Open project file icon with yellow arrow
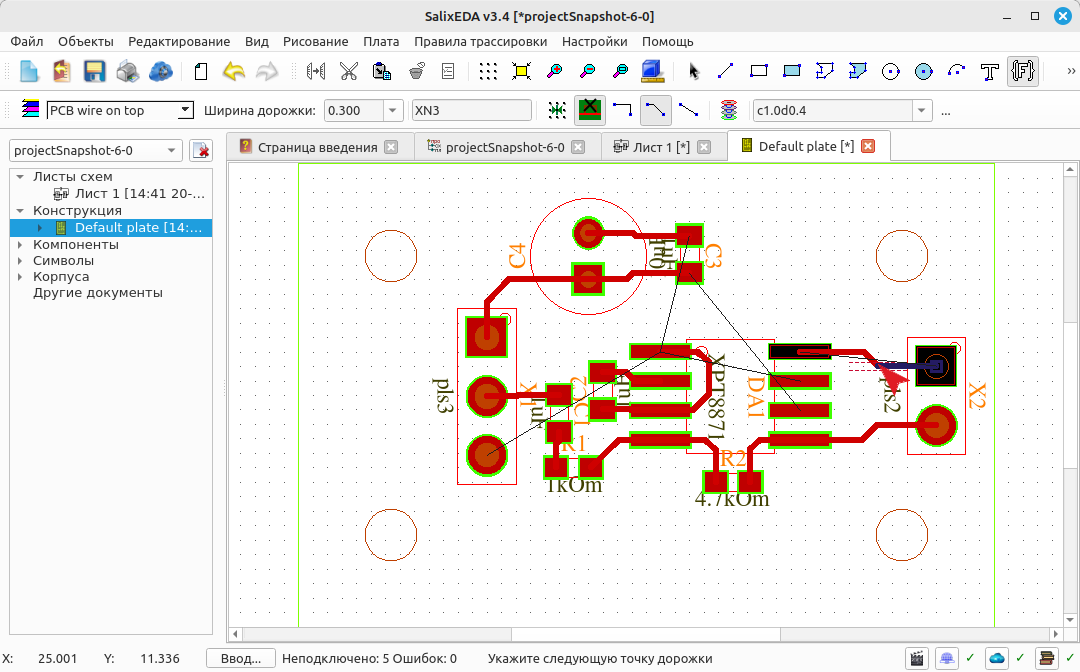 tap(62, 71)
